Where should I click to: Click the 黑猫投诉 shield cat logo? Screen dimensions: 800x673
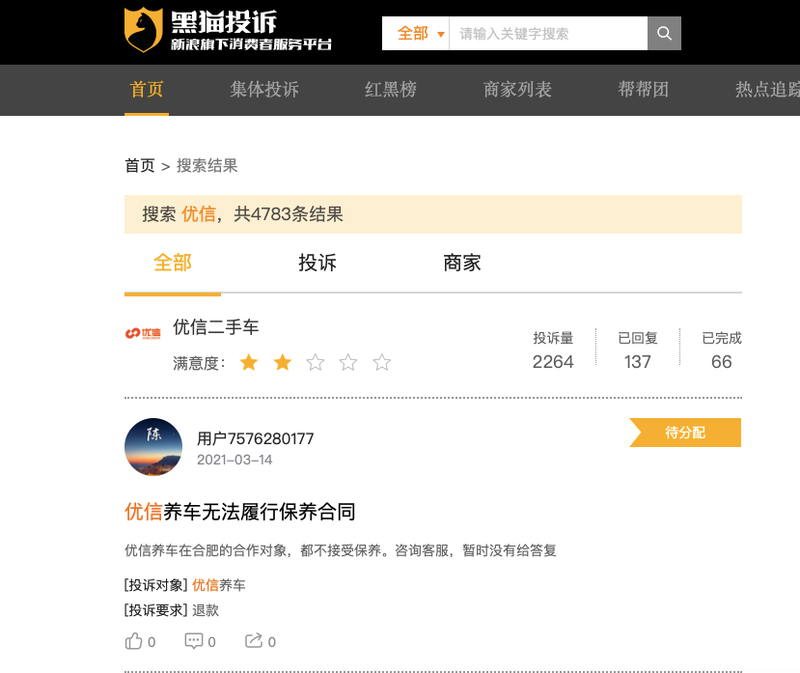click(x=143, y=30)
